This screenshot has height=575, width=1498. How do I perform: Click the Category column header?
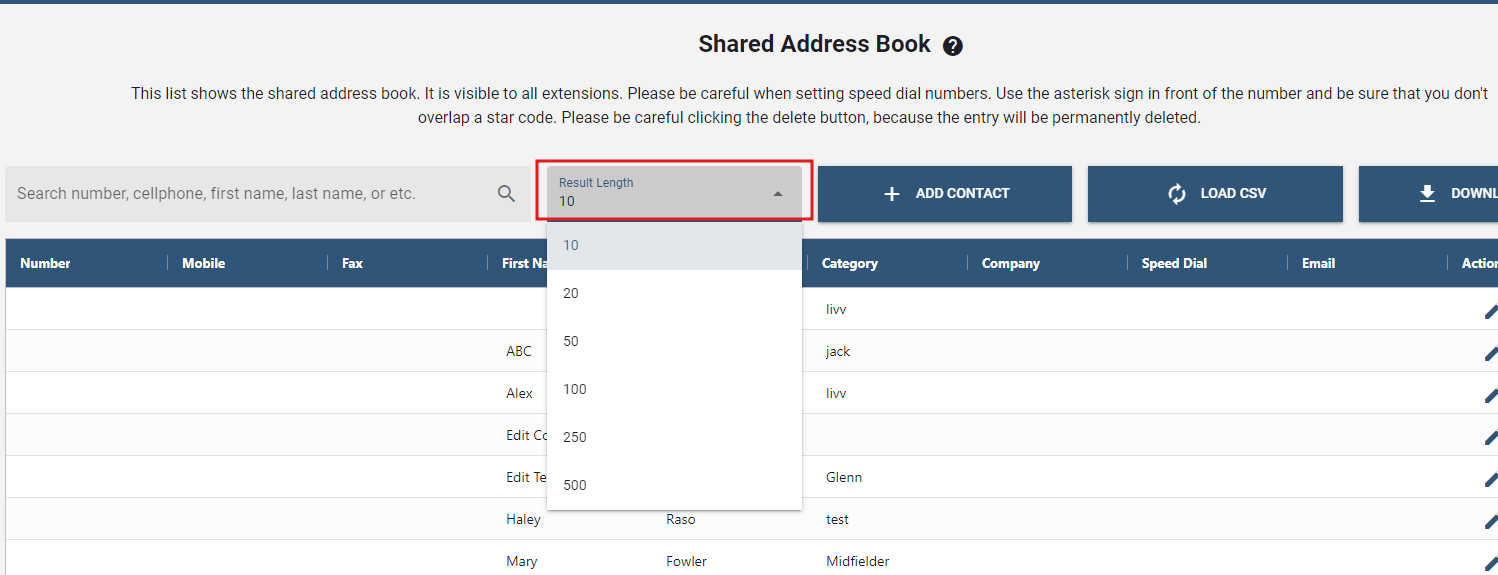click(x=850, y=263)
